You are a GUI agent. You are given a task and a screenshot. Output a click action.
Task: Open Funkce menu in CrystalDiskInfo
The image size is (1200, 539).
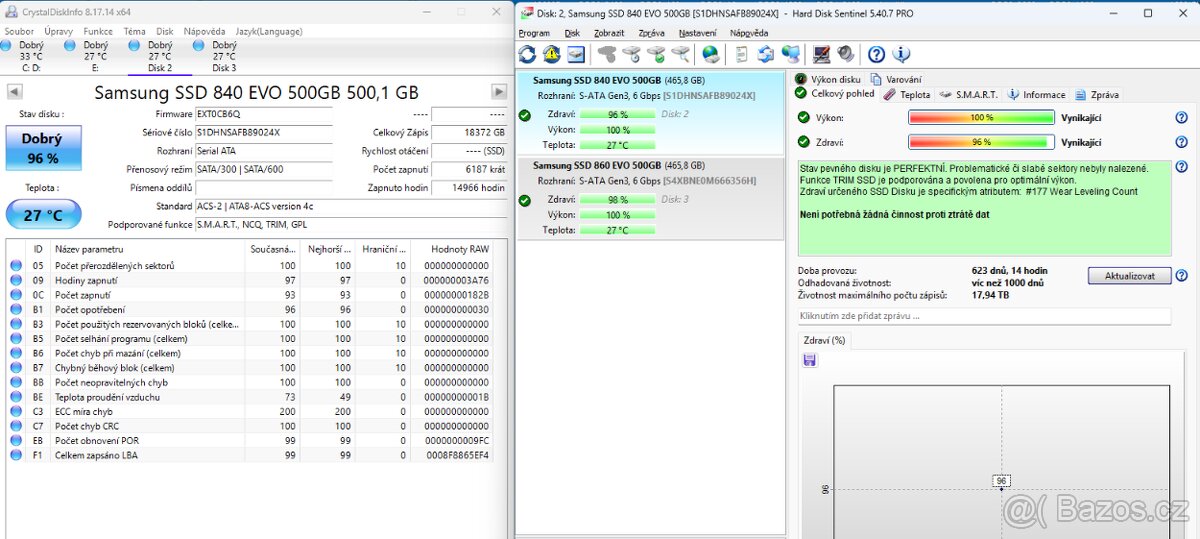(98, 31)
